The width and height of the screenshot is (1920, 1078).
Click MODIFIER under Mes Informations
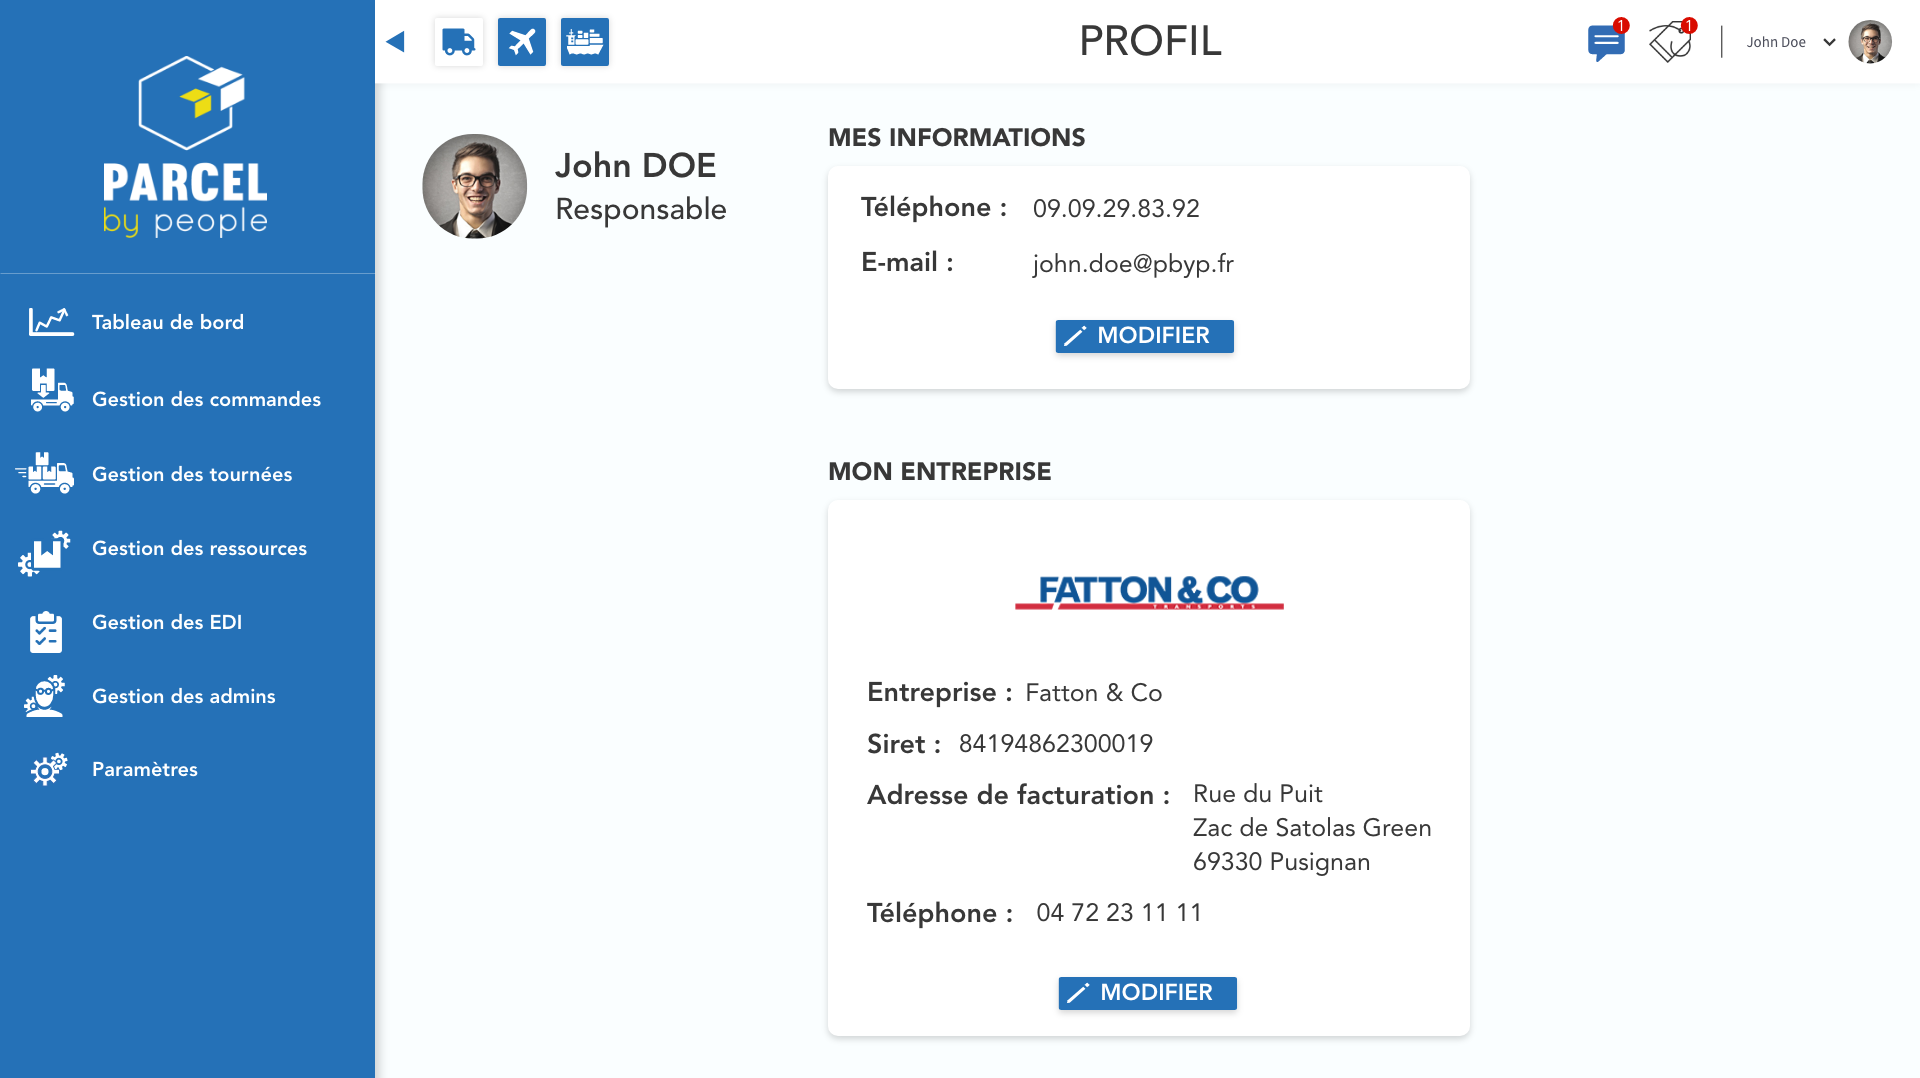coord(1144,336)
